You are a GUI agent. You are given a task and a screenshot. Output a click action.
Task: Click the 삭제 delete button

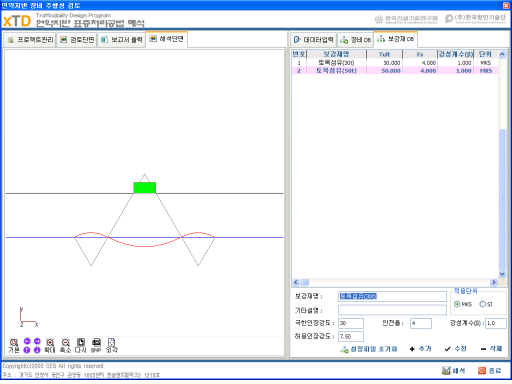tap(492, 349)
